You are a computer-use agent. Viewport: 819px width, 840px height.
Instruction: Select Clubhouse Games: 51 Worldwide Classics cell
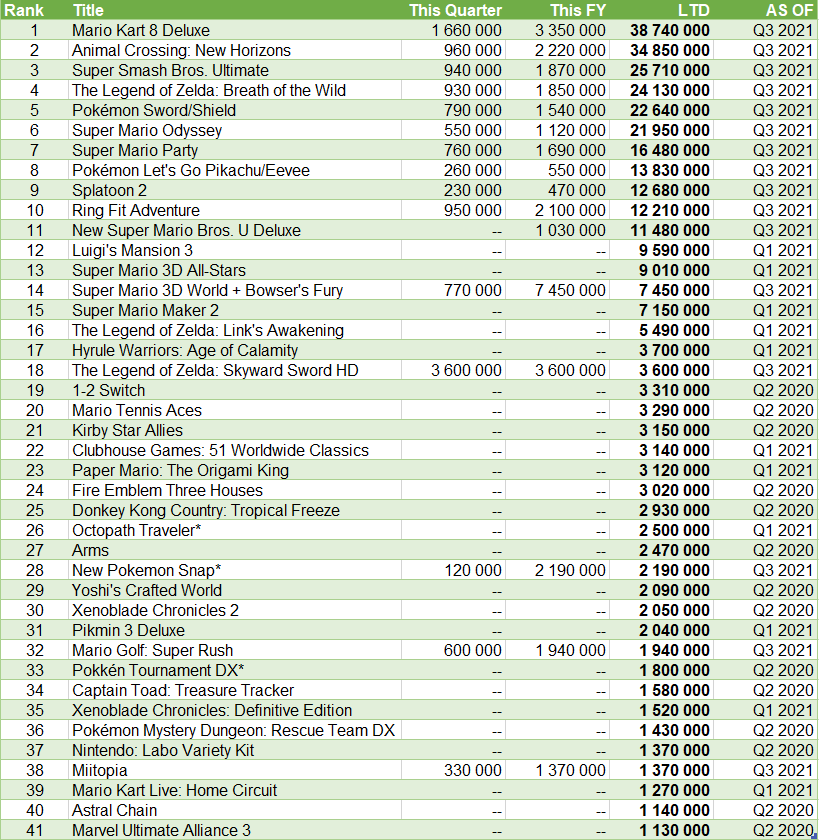[235, 450]
